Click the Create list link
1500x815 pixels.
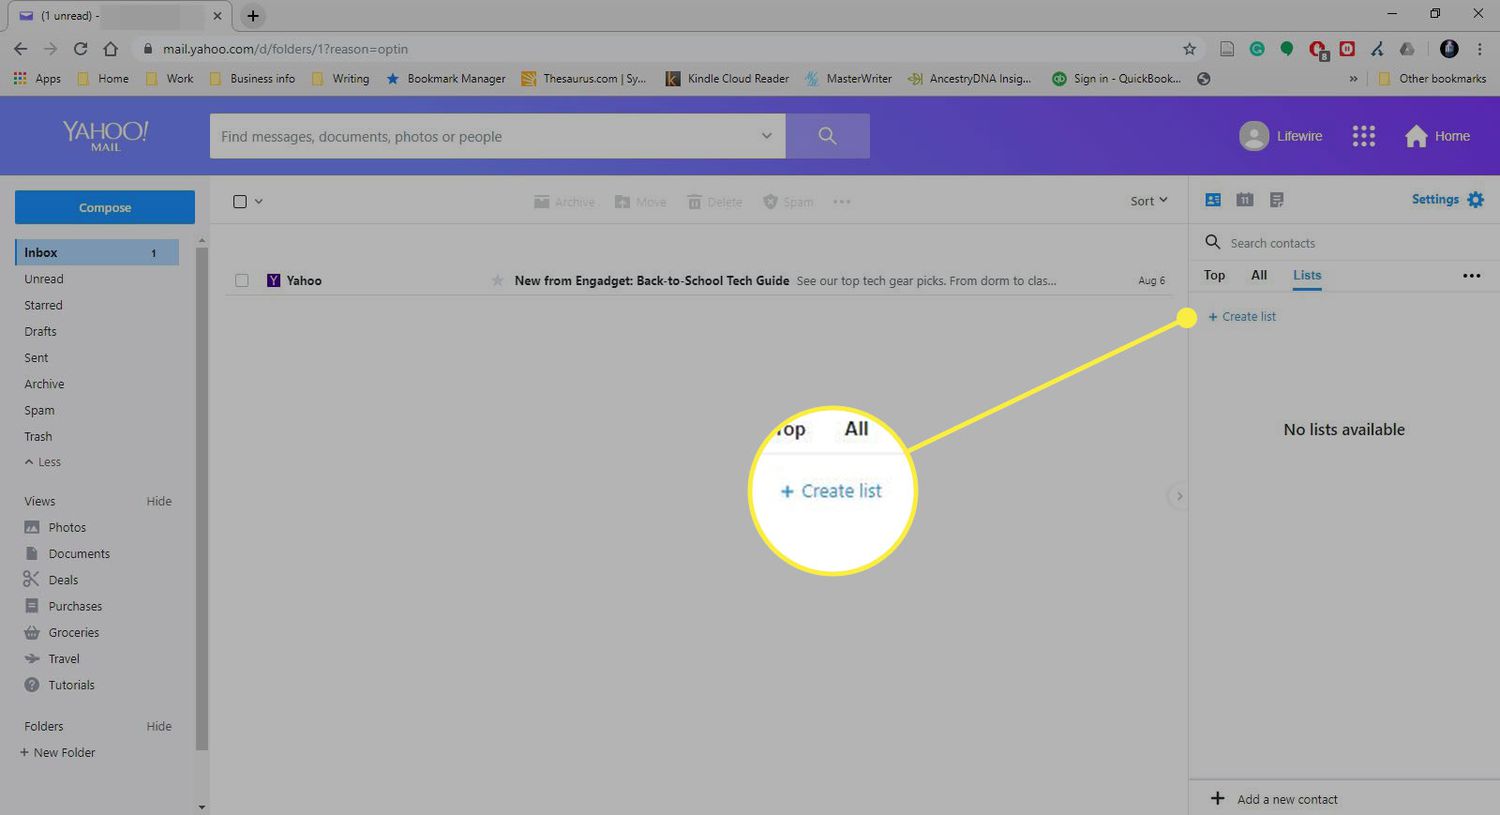(x=1242, y=316)
